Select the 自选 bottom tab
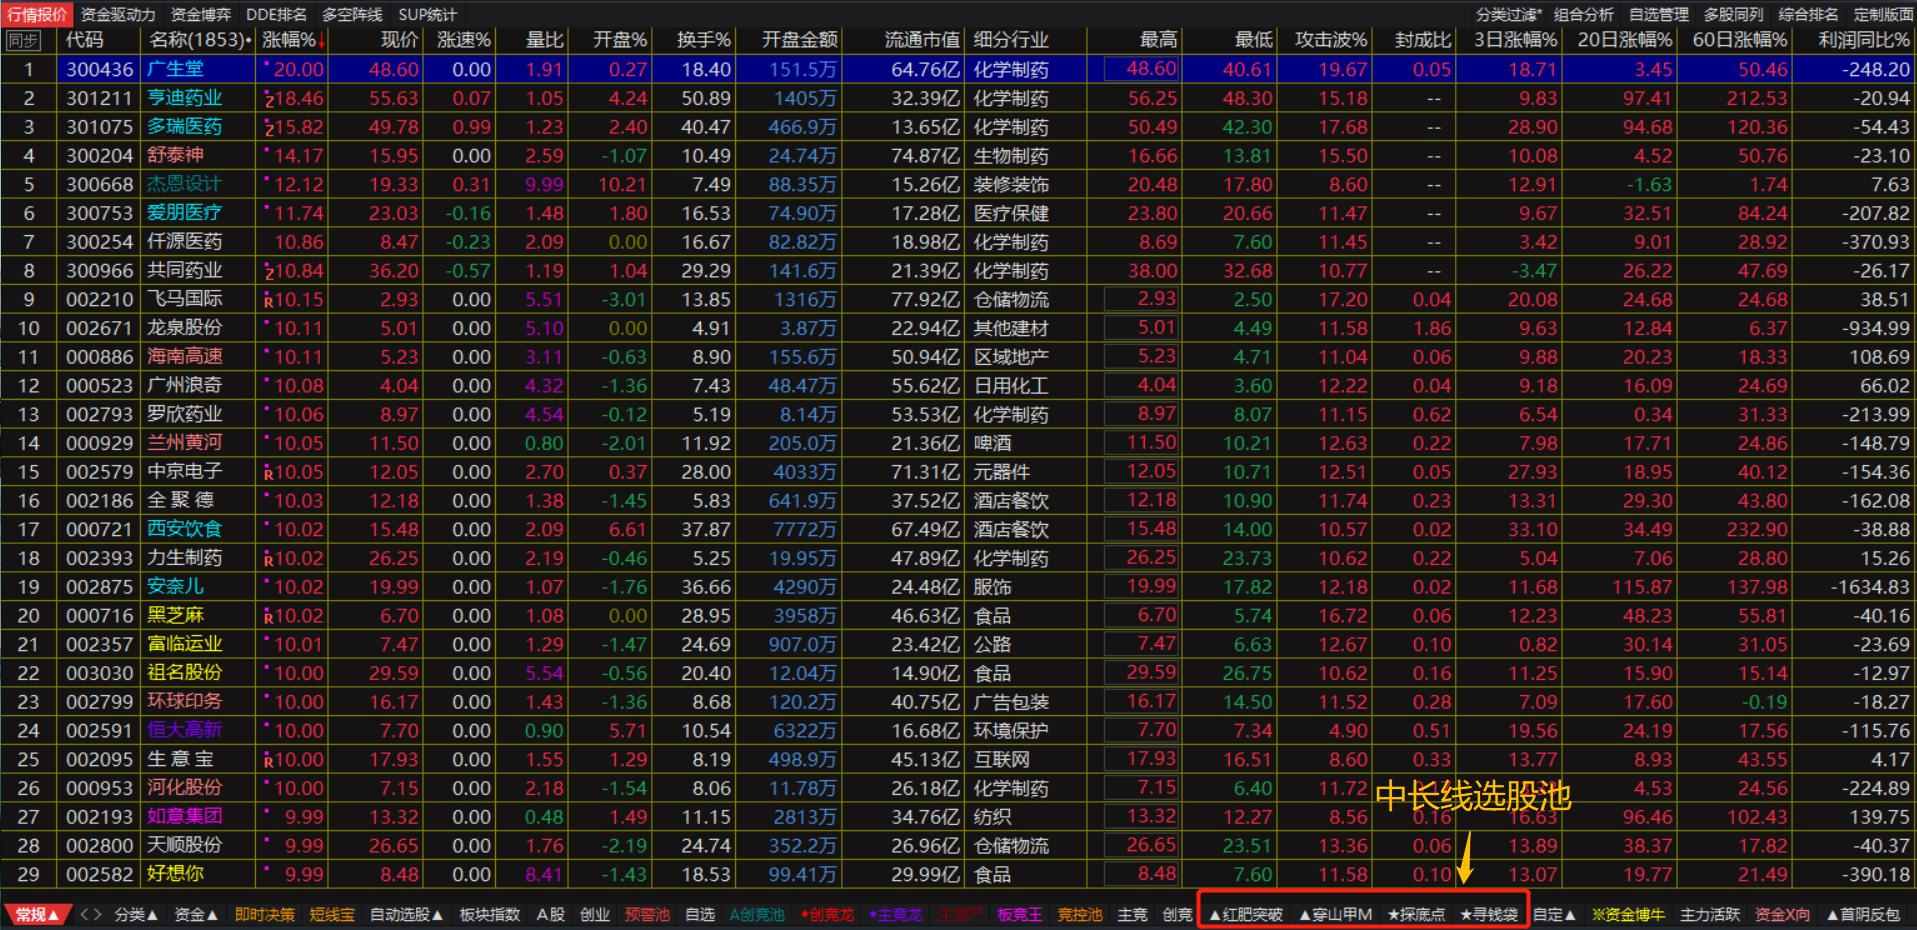The height and width of the screenshot is (930, 1917). click(700, 914)
